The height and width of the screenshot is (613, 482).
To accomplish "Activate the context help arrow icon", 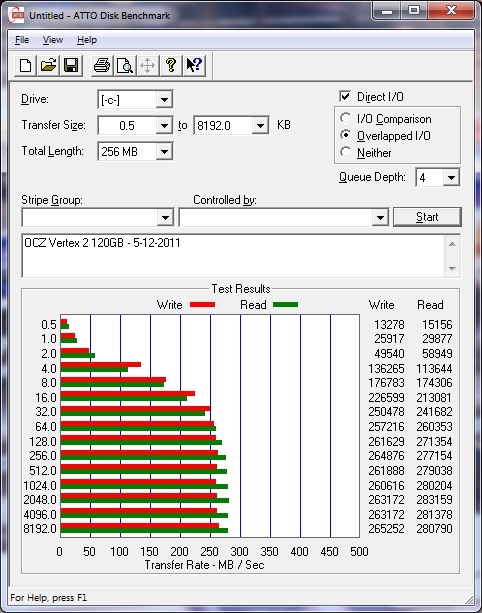I will click(x=194, y=65).
